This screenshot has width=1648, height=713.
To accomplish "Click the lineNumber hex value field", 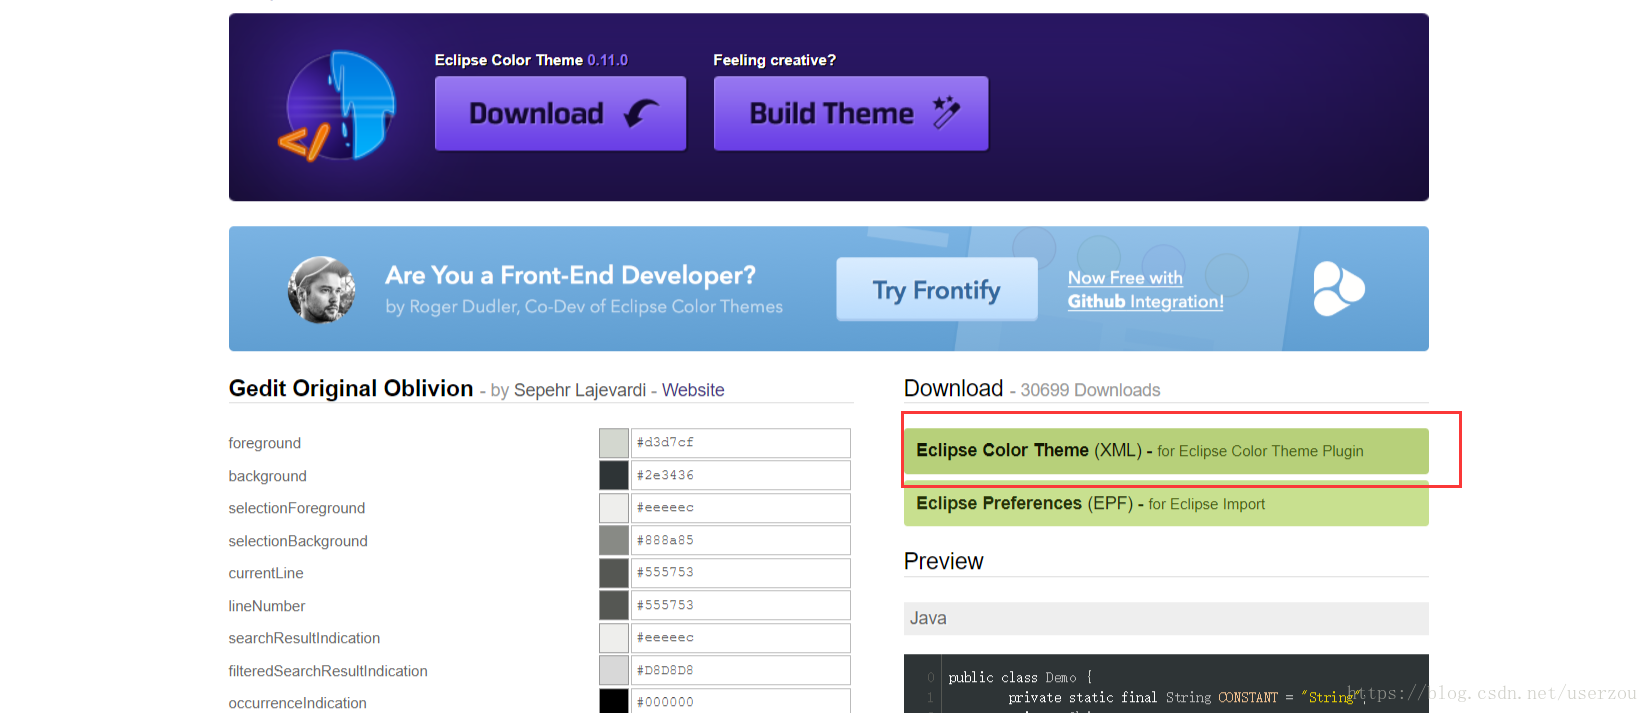I will pyautogui.click(x=741, y=605).
